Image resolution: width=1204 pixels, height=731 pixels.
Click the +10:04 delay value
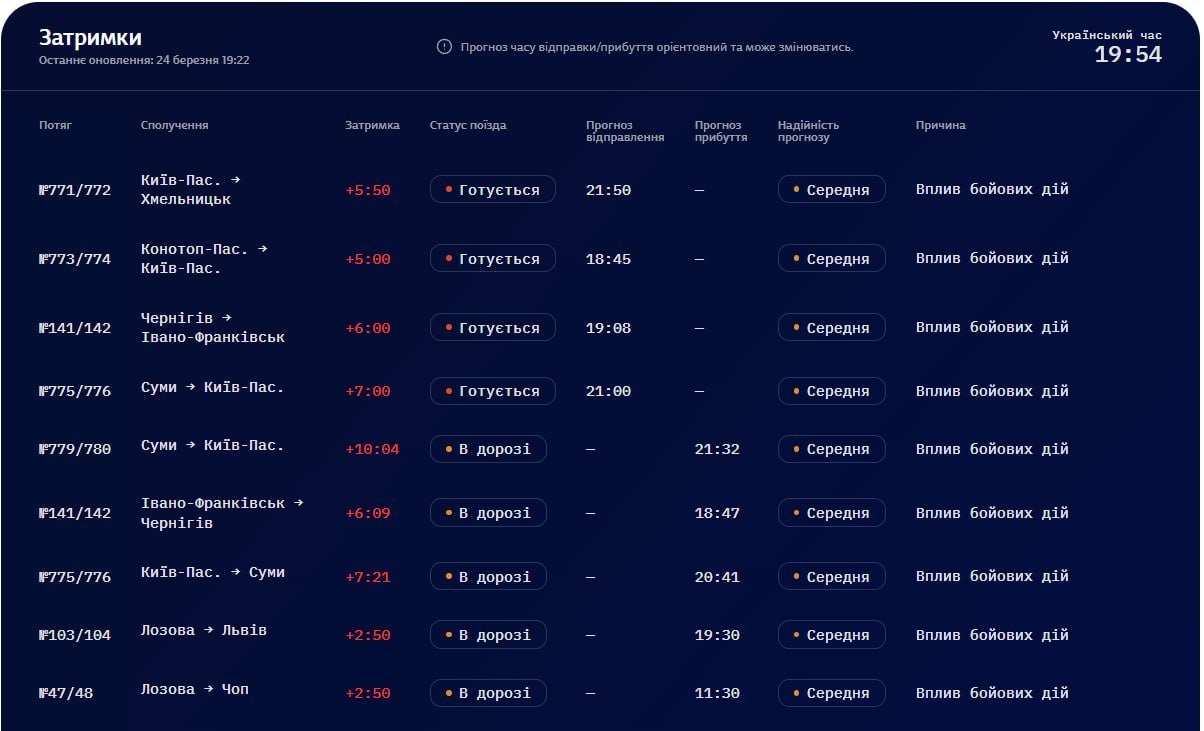372,449
